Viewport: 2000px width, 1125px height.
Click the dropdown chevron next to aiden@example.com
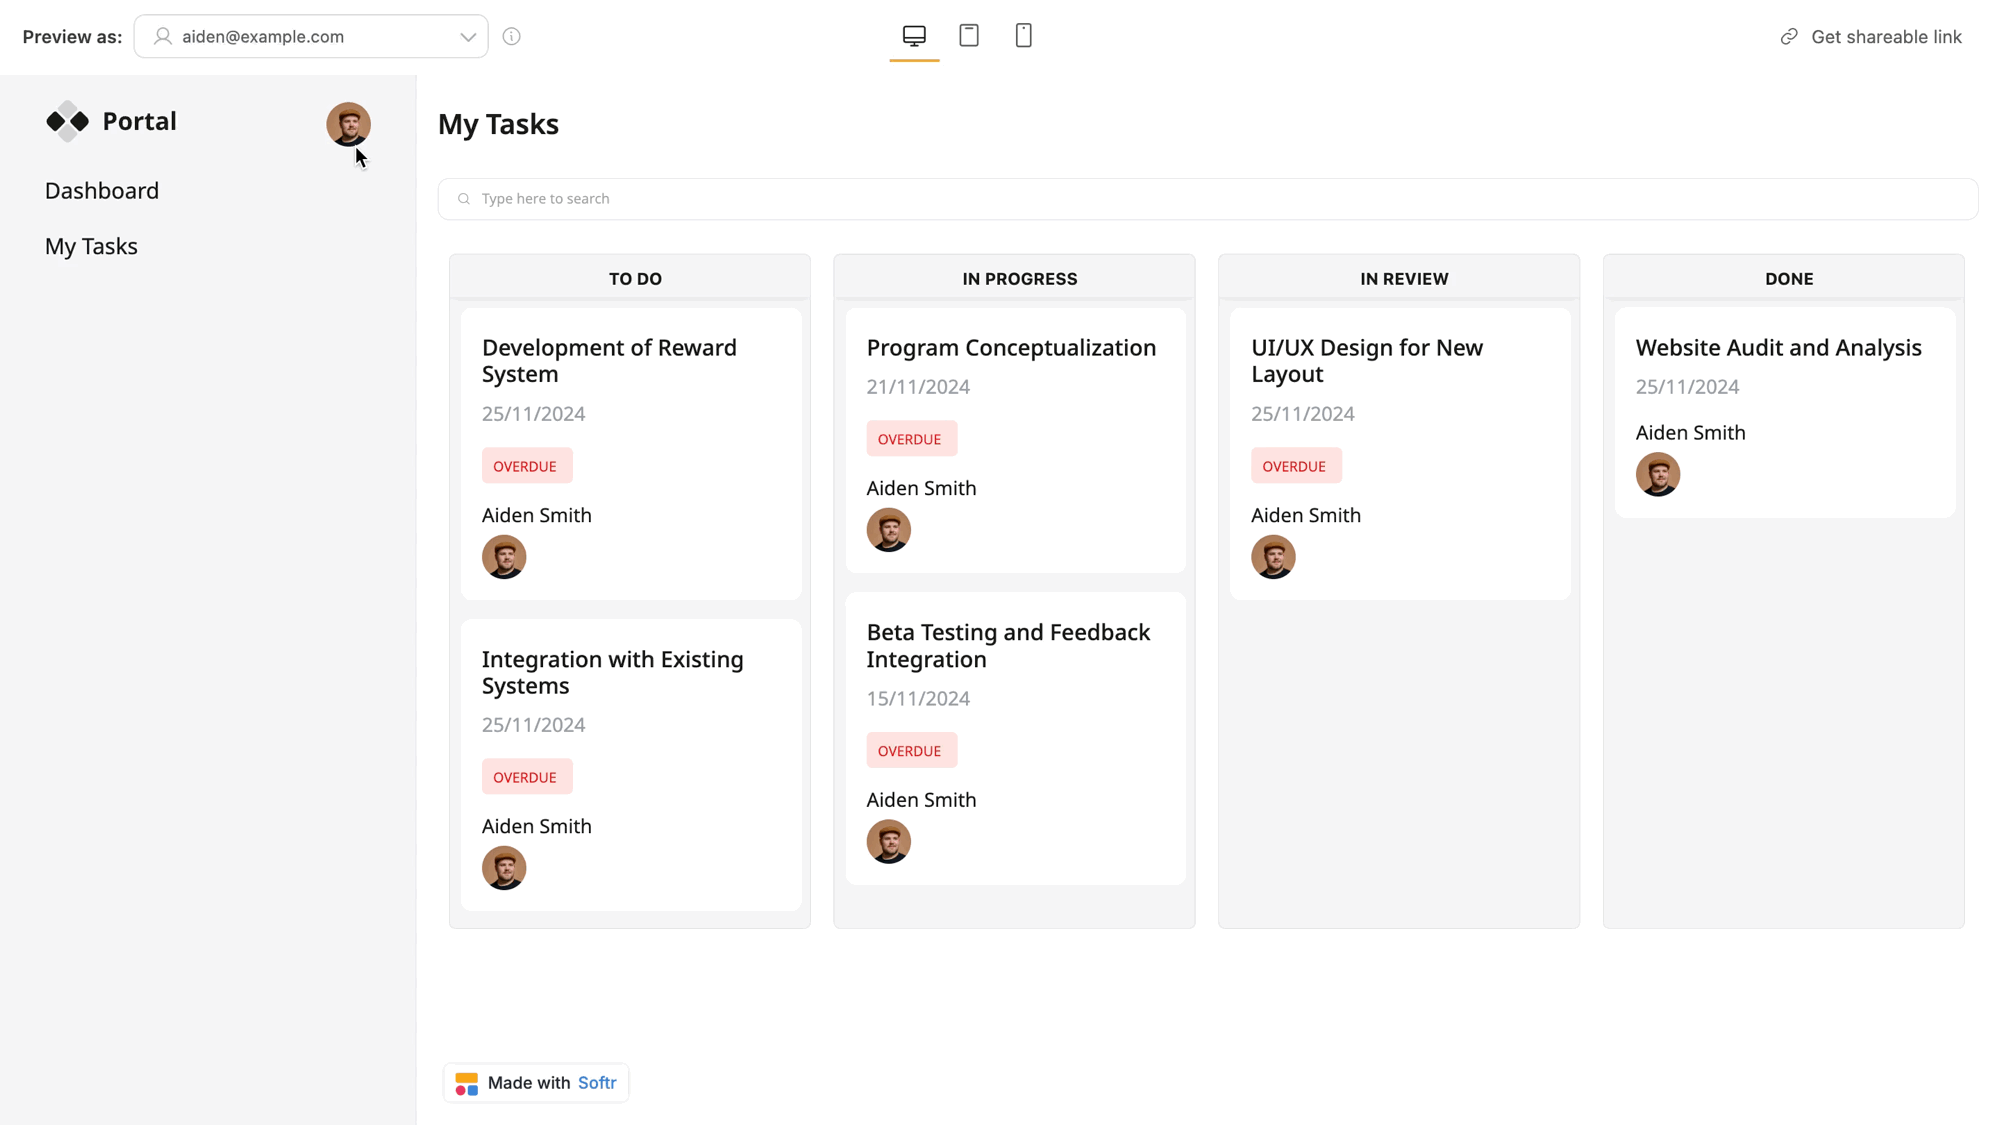pyautogui.click(x=467, y=37)
